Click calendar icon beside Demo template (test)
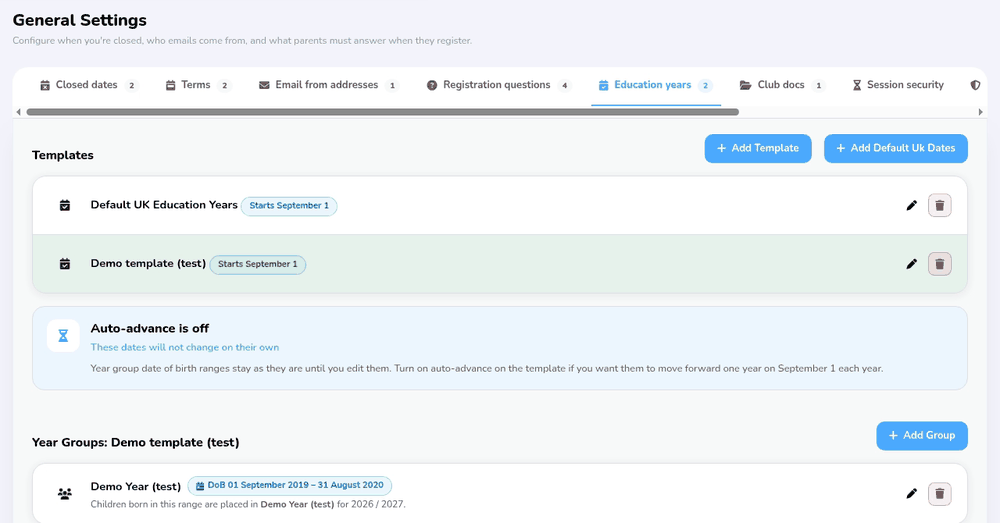Viewport: 1000px width, 523px height. [x=64, y=264]
